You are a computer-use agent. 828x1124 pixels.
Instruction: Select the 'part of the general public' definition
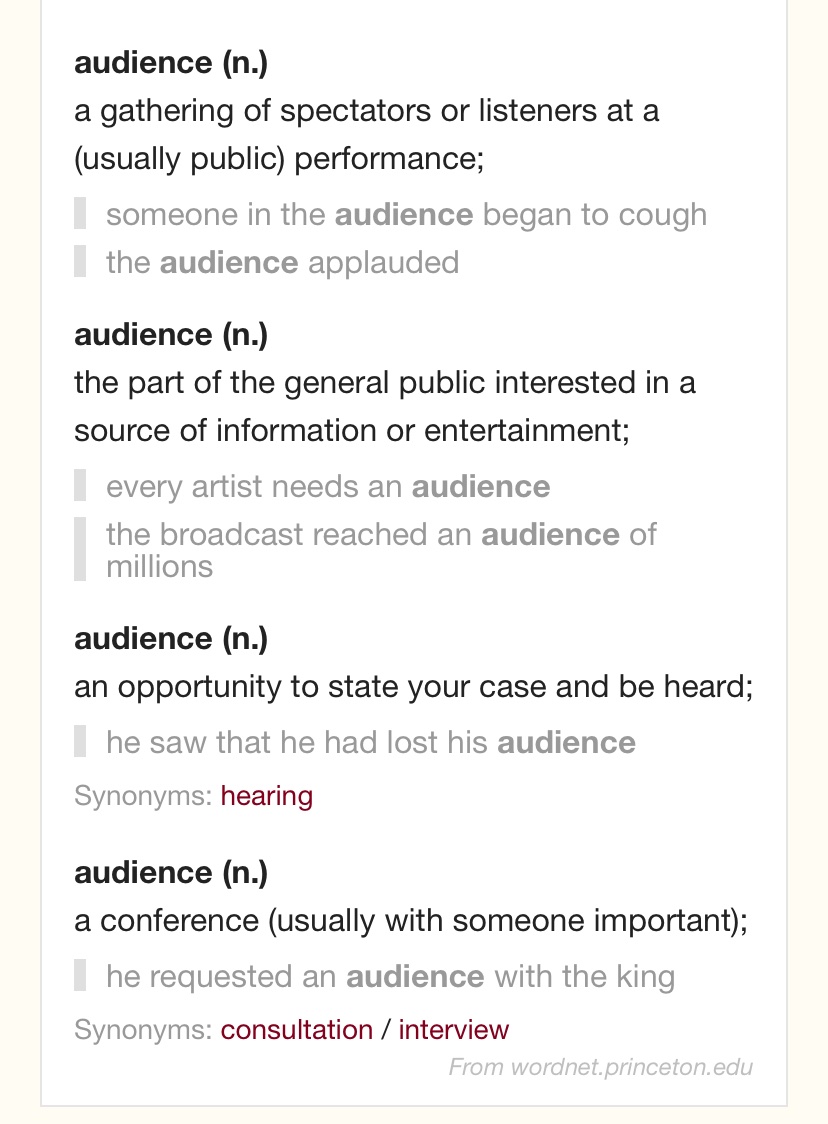tap(384, 406)
